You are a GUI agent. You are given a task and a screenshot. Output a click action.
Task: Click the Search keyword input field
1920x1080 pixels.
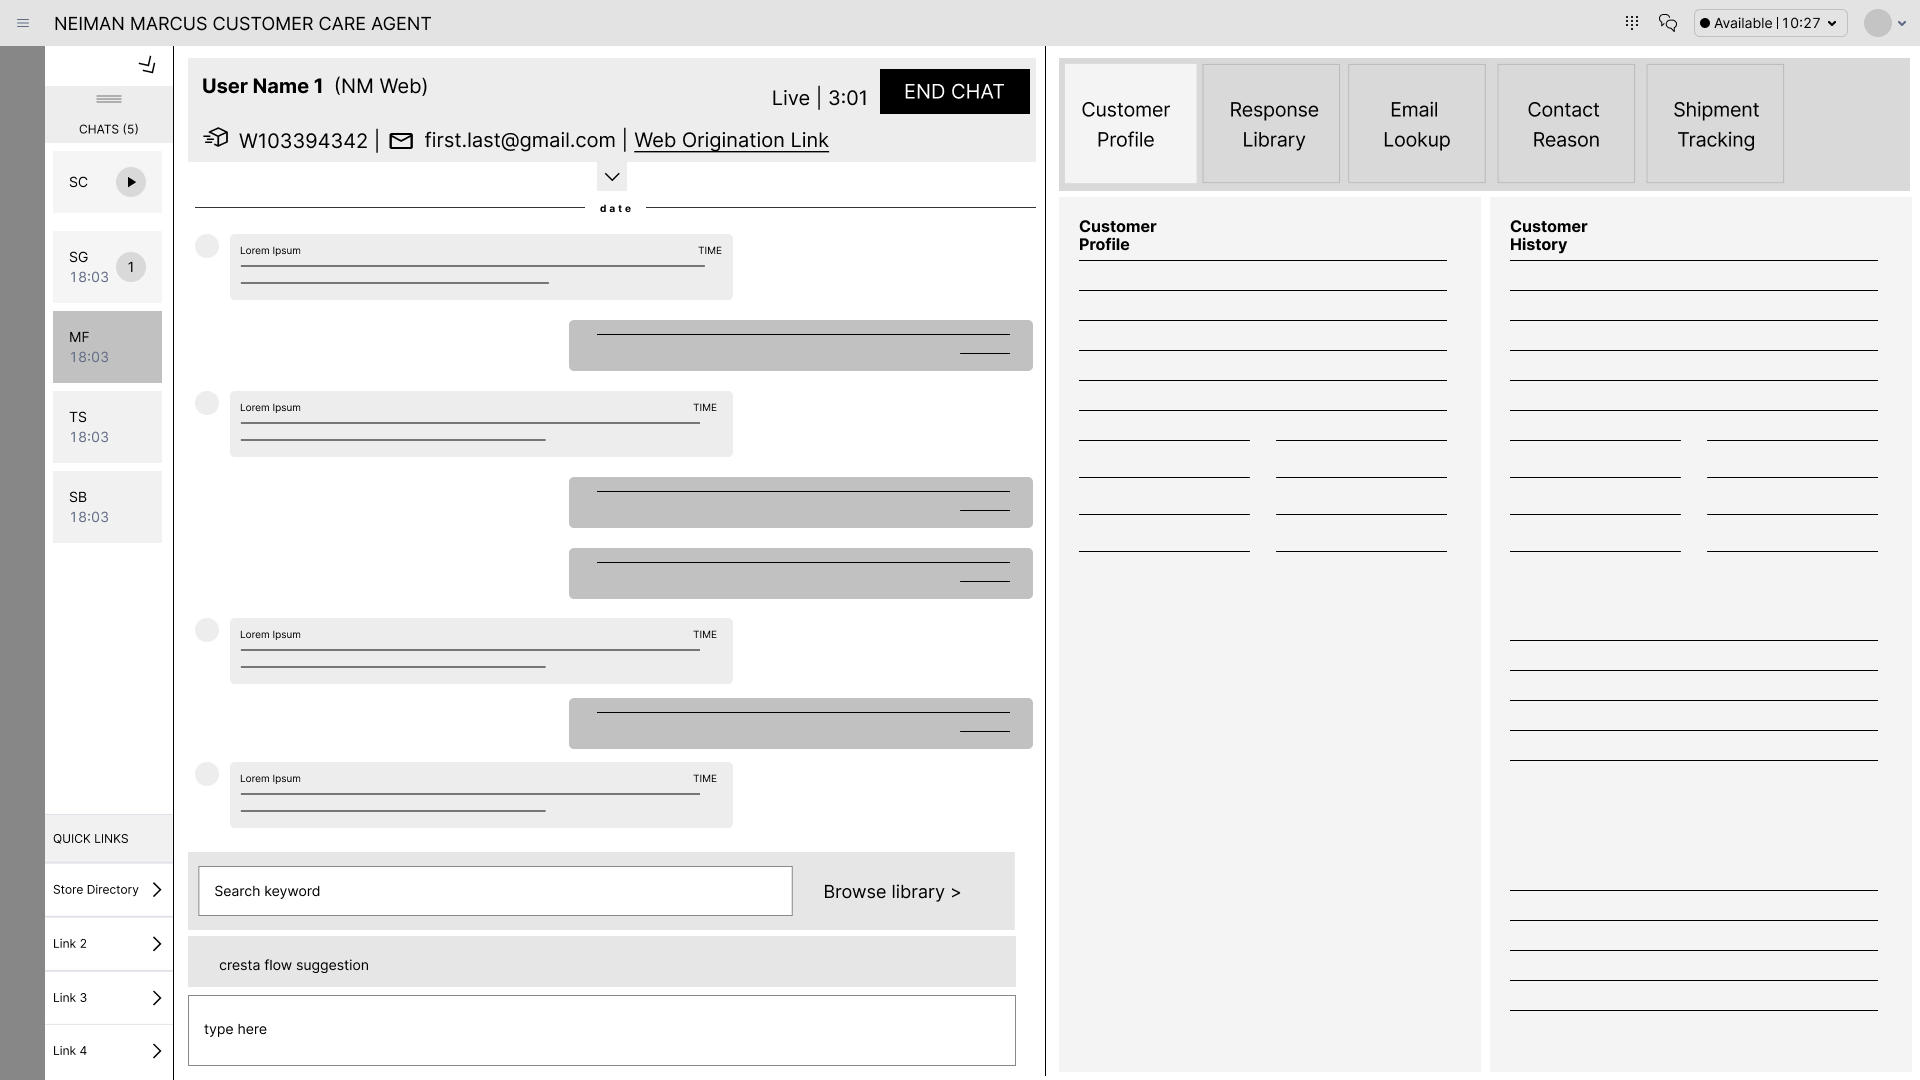click(495, 891)
